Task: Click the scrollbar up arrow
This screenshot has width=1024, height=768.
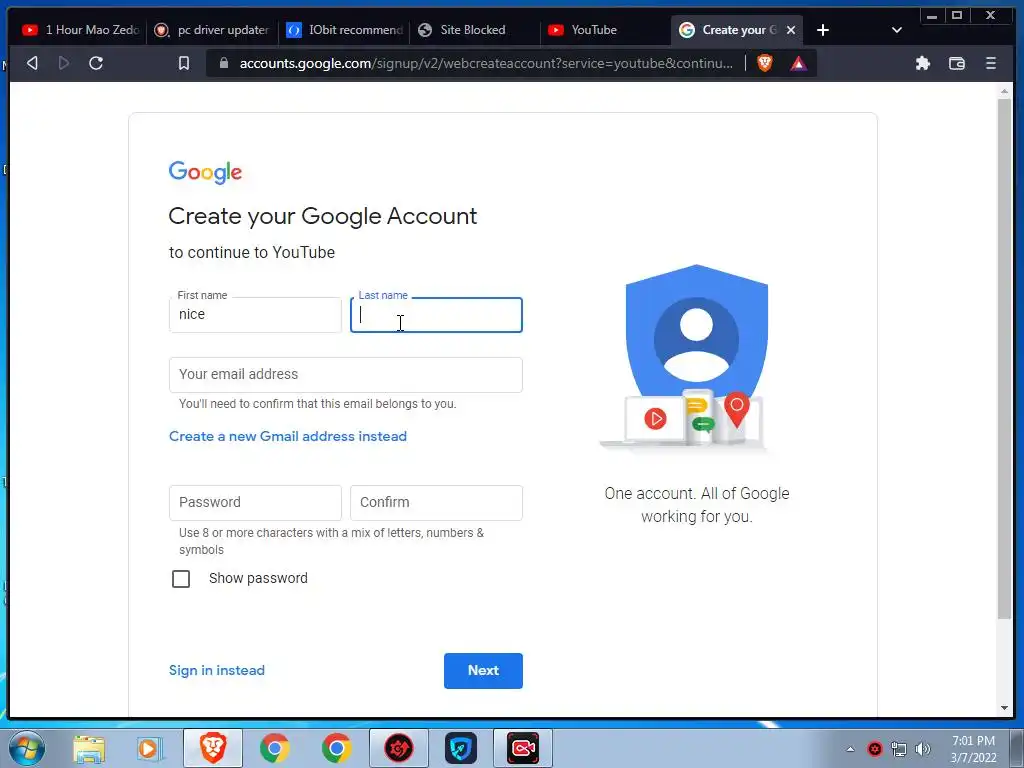Action: click(x=1004, y=91)
